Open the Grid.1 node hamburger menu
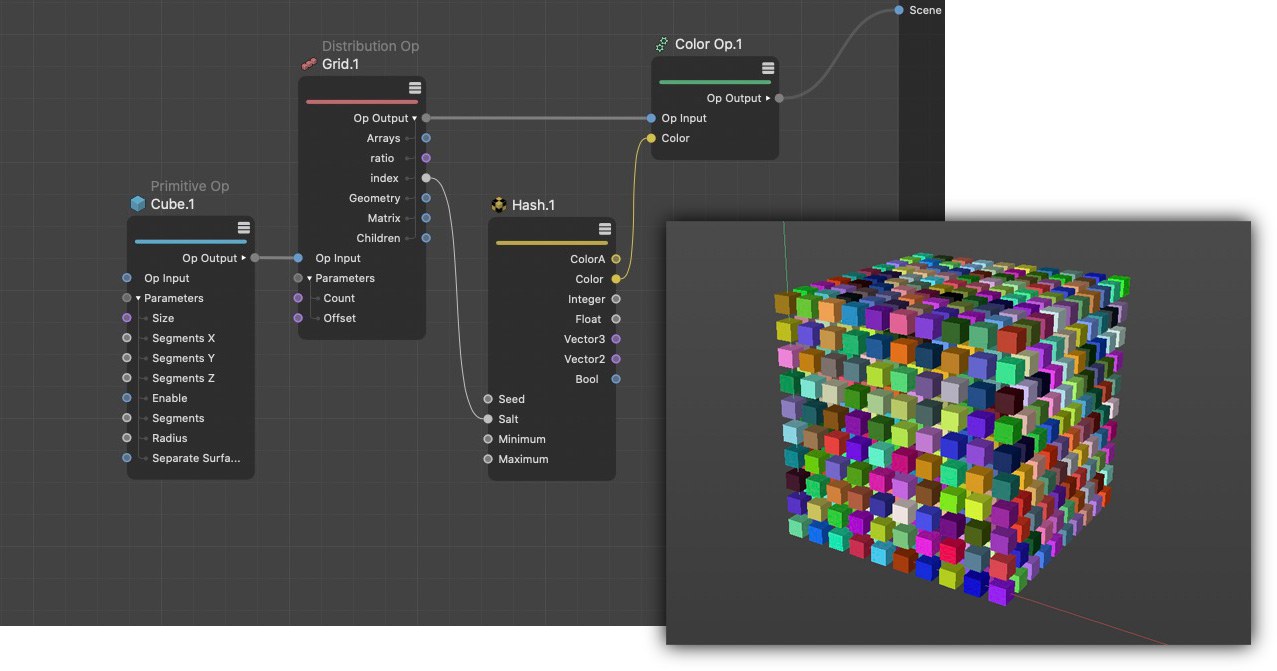 click(x=414, y=88)
